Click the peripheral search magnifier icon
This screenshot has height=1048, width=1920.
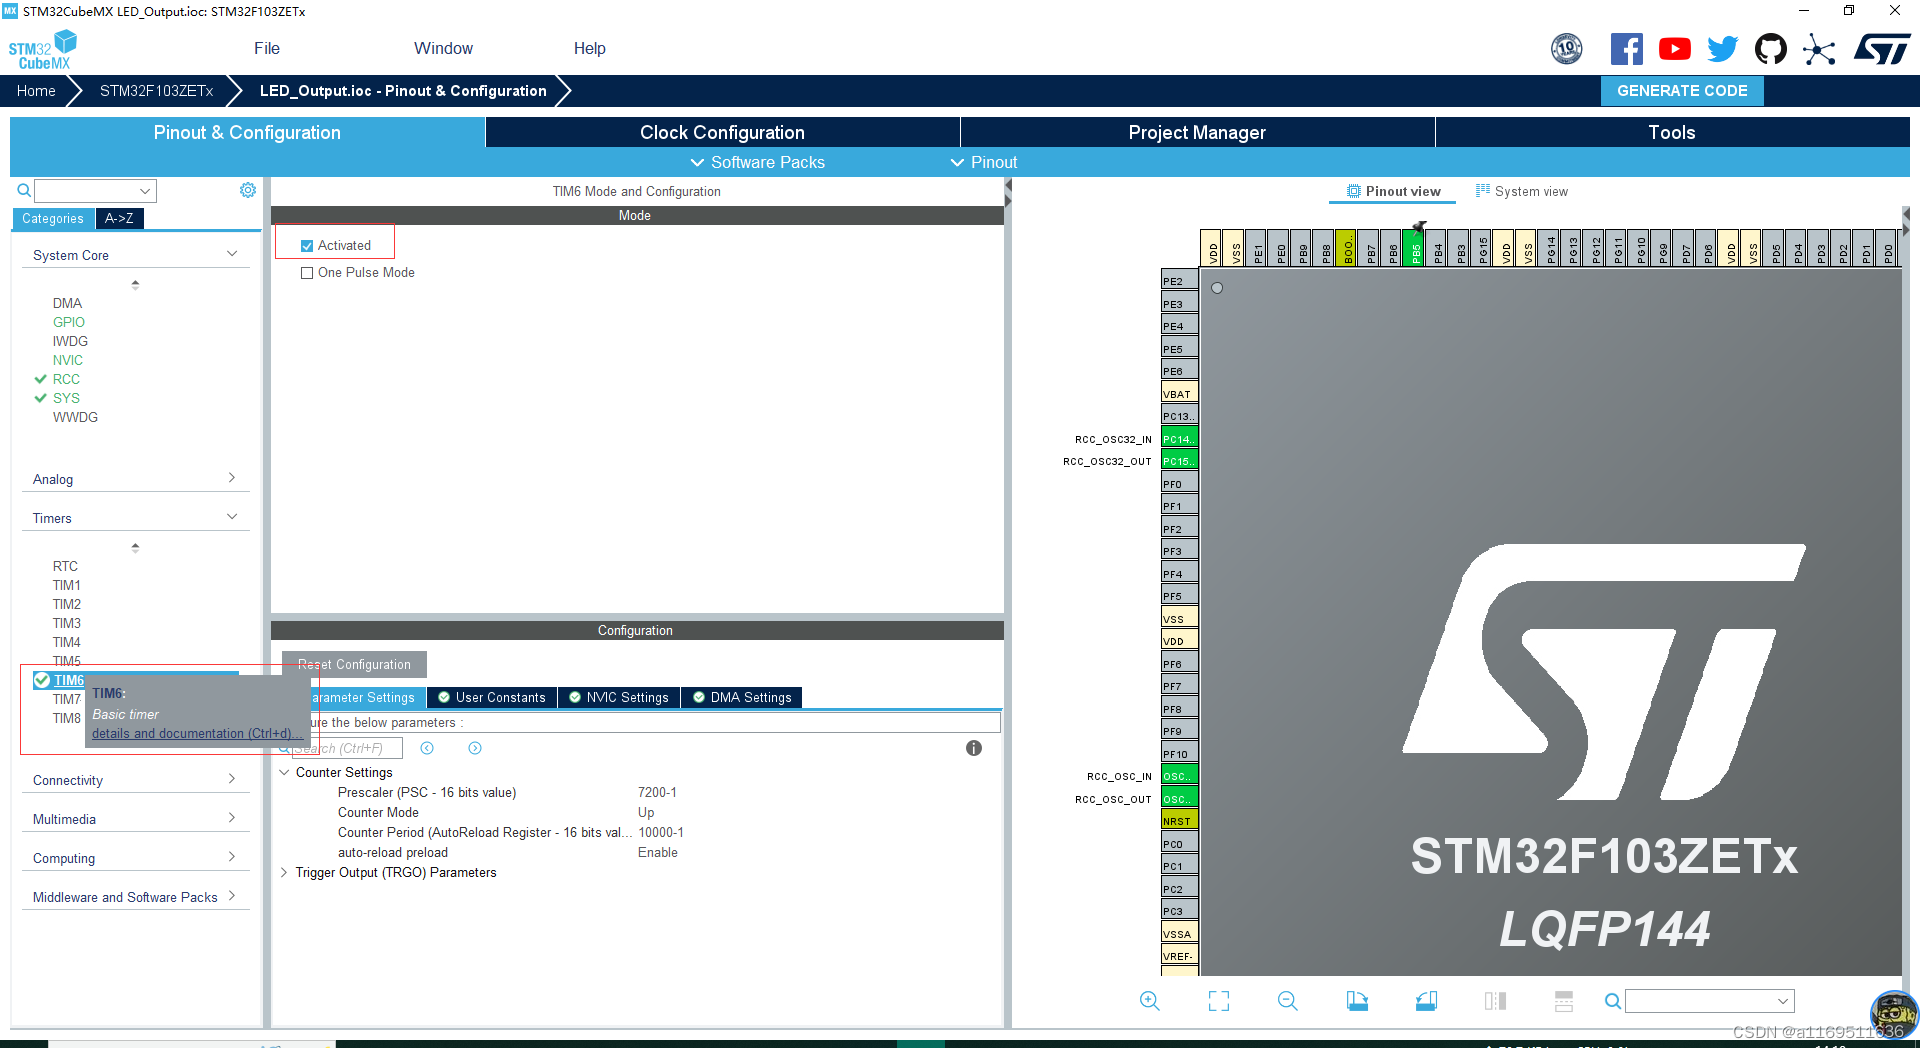click(24, 190)
